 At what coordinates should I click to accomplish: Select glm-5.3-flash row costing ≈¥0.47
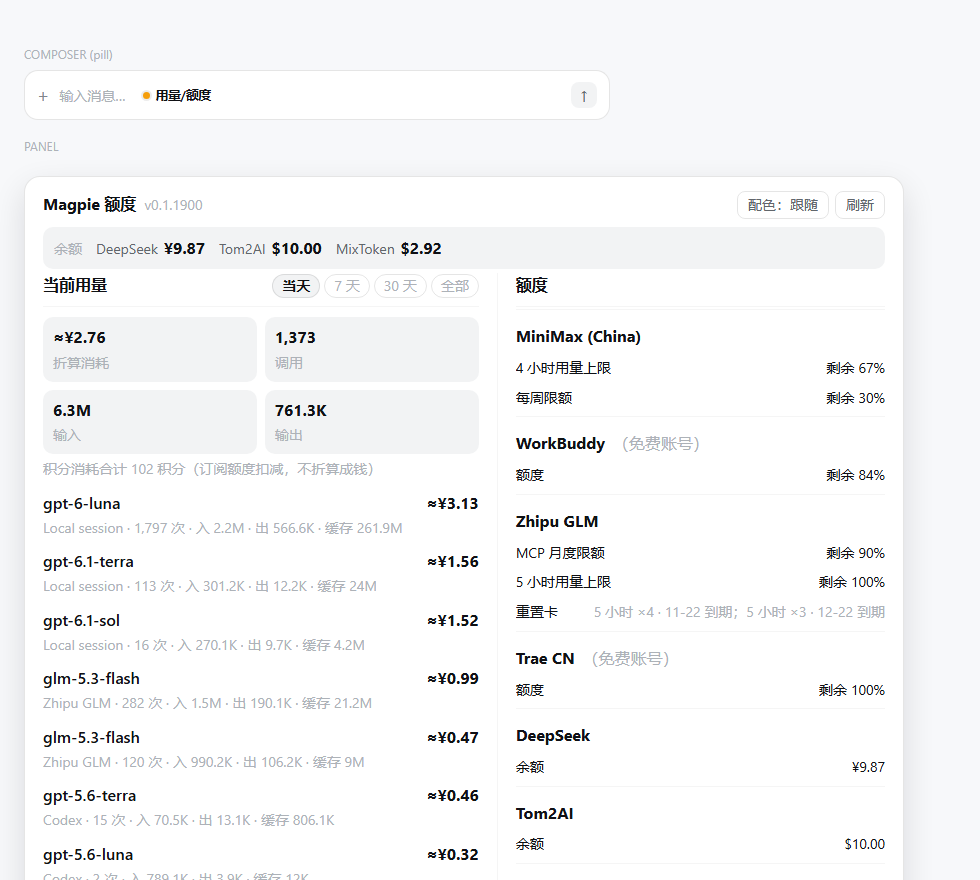pyautogui.click(x=261, y=749)
